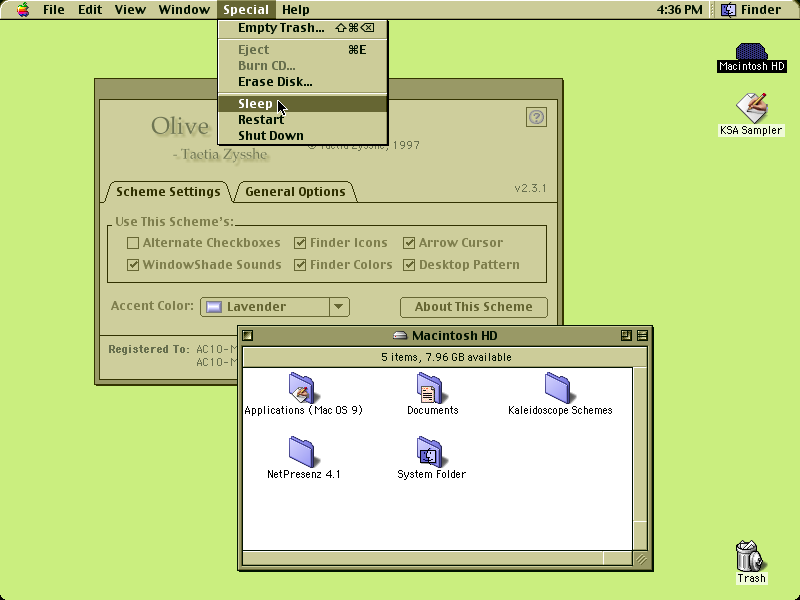The image size is (800, 600).
Task: Choose Shut Down from the Special menu
Action: pos(303,136)
